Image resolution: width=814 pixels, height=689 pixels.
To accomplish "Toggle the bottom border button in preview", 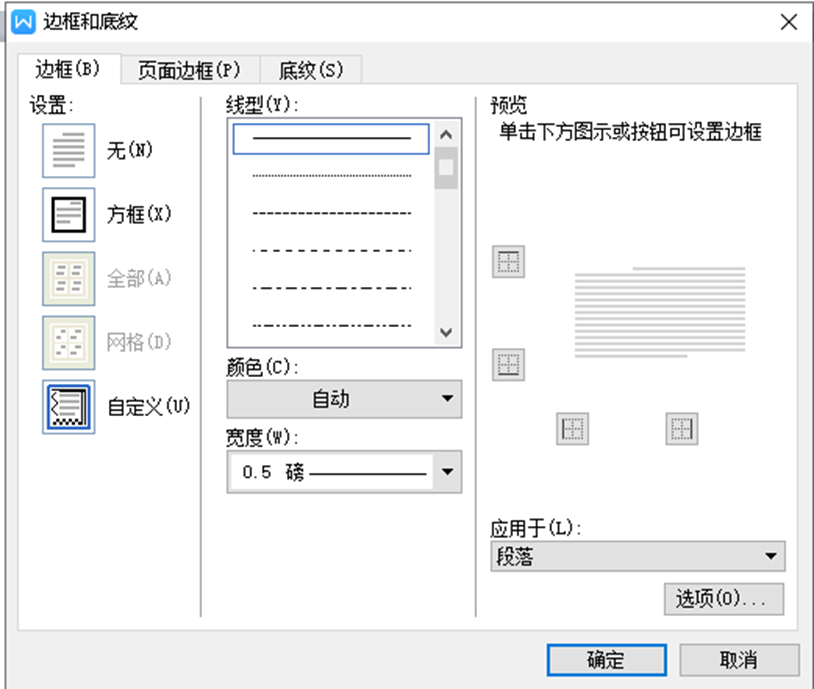I will [x=509, y=365].
